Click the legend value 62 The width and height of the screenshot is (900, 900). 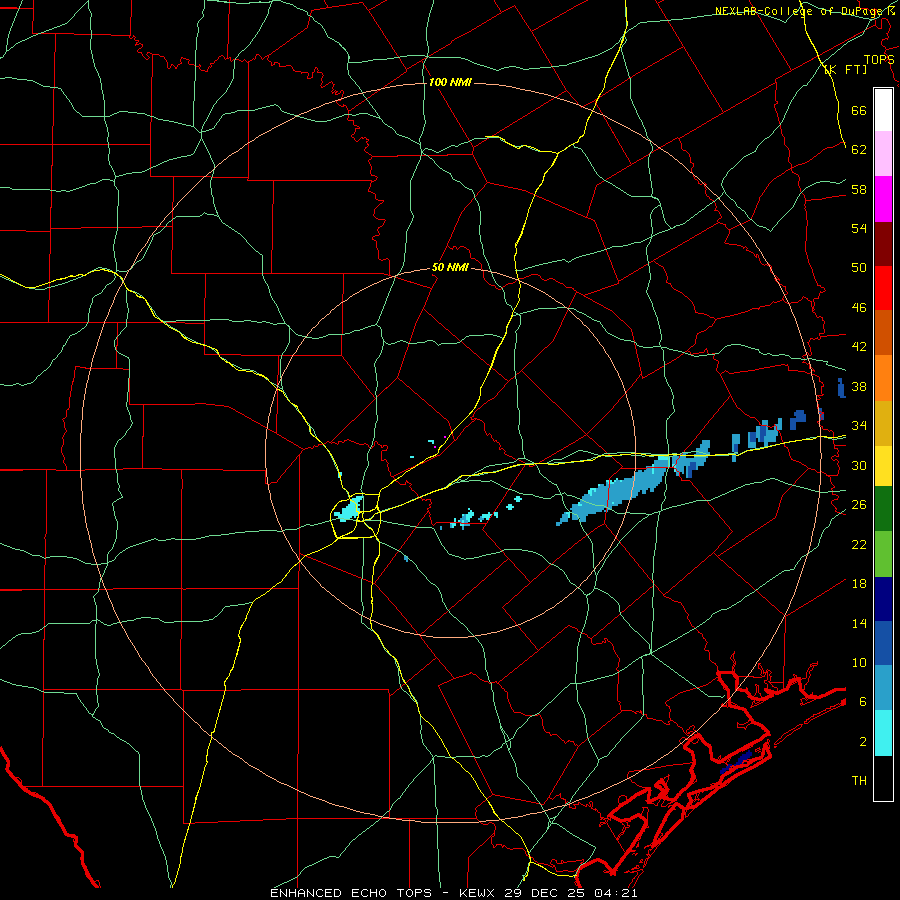click(x=859, y=150)
